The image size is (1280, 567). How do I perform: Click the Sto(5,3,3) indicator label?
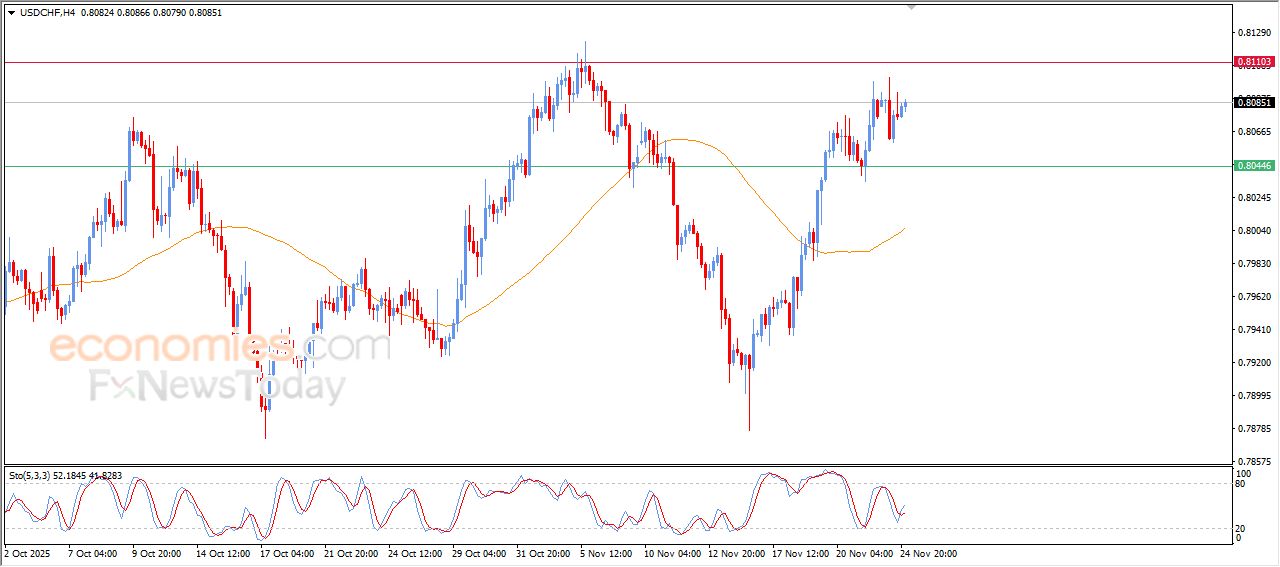(x=30, y=476)
